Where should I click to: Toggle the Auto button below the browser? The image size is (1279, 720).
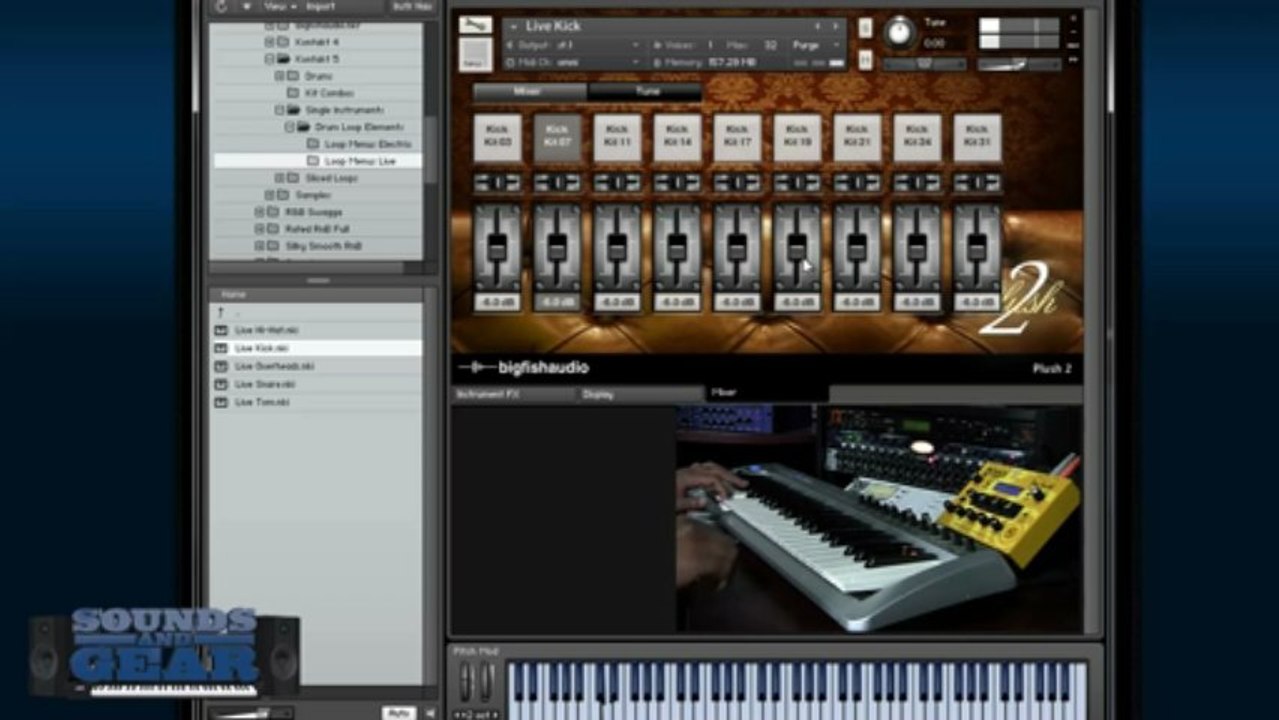(399, 713)
